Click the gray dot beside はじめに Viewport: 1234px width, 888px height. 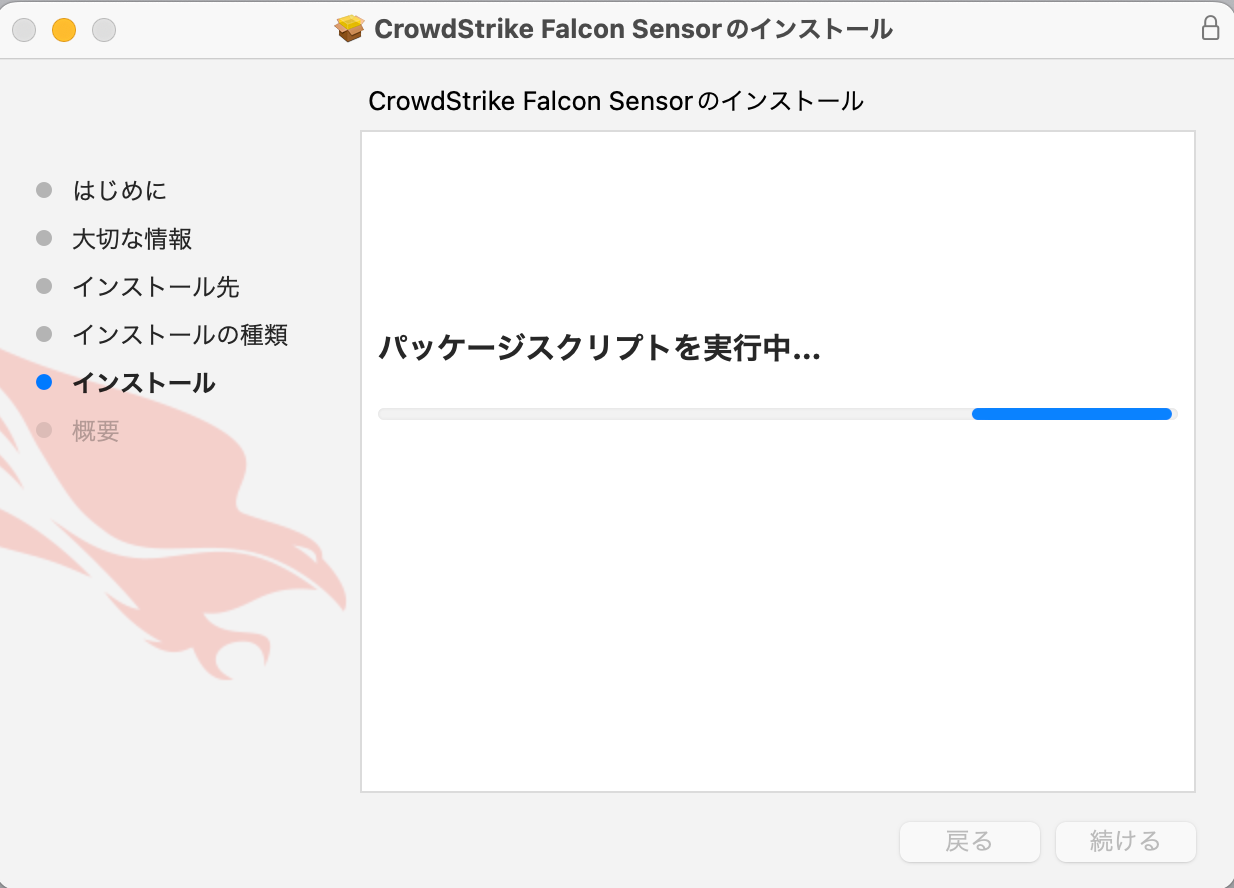[44, 190]
